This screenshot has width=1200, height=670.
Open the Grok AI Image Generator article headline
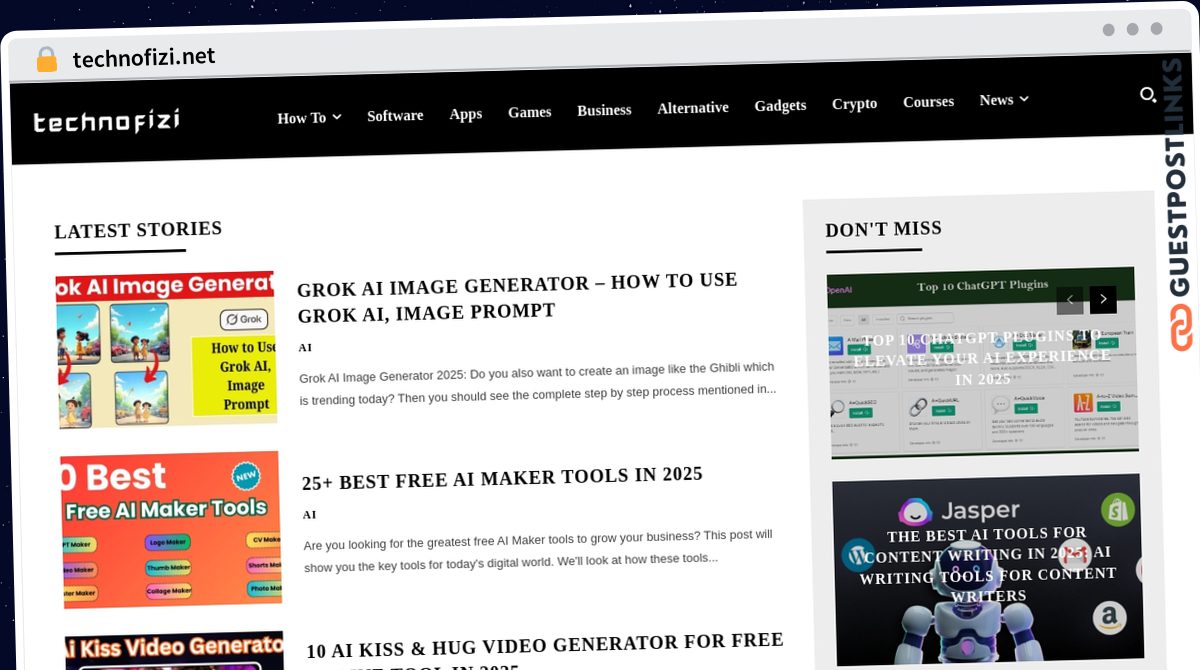pos(517,297)
